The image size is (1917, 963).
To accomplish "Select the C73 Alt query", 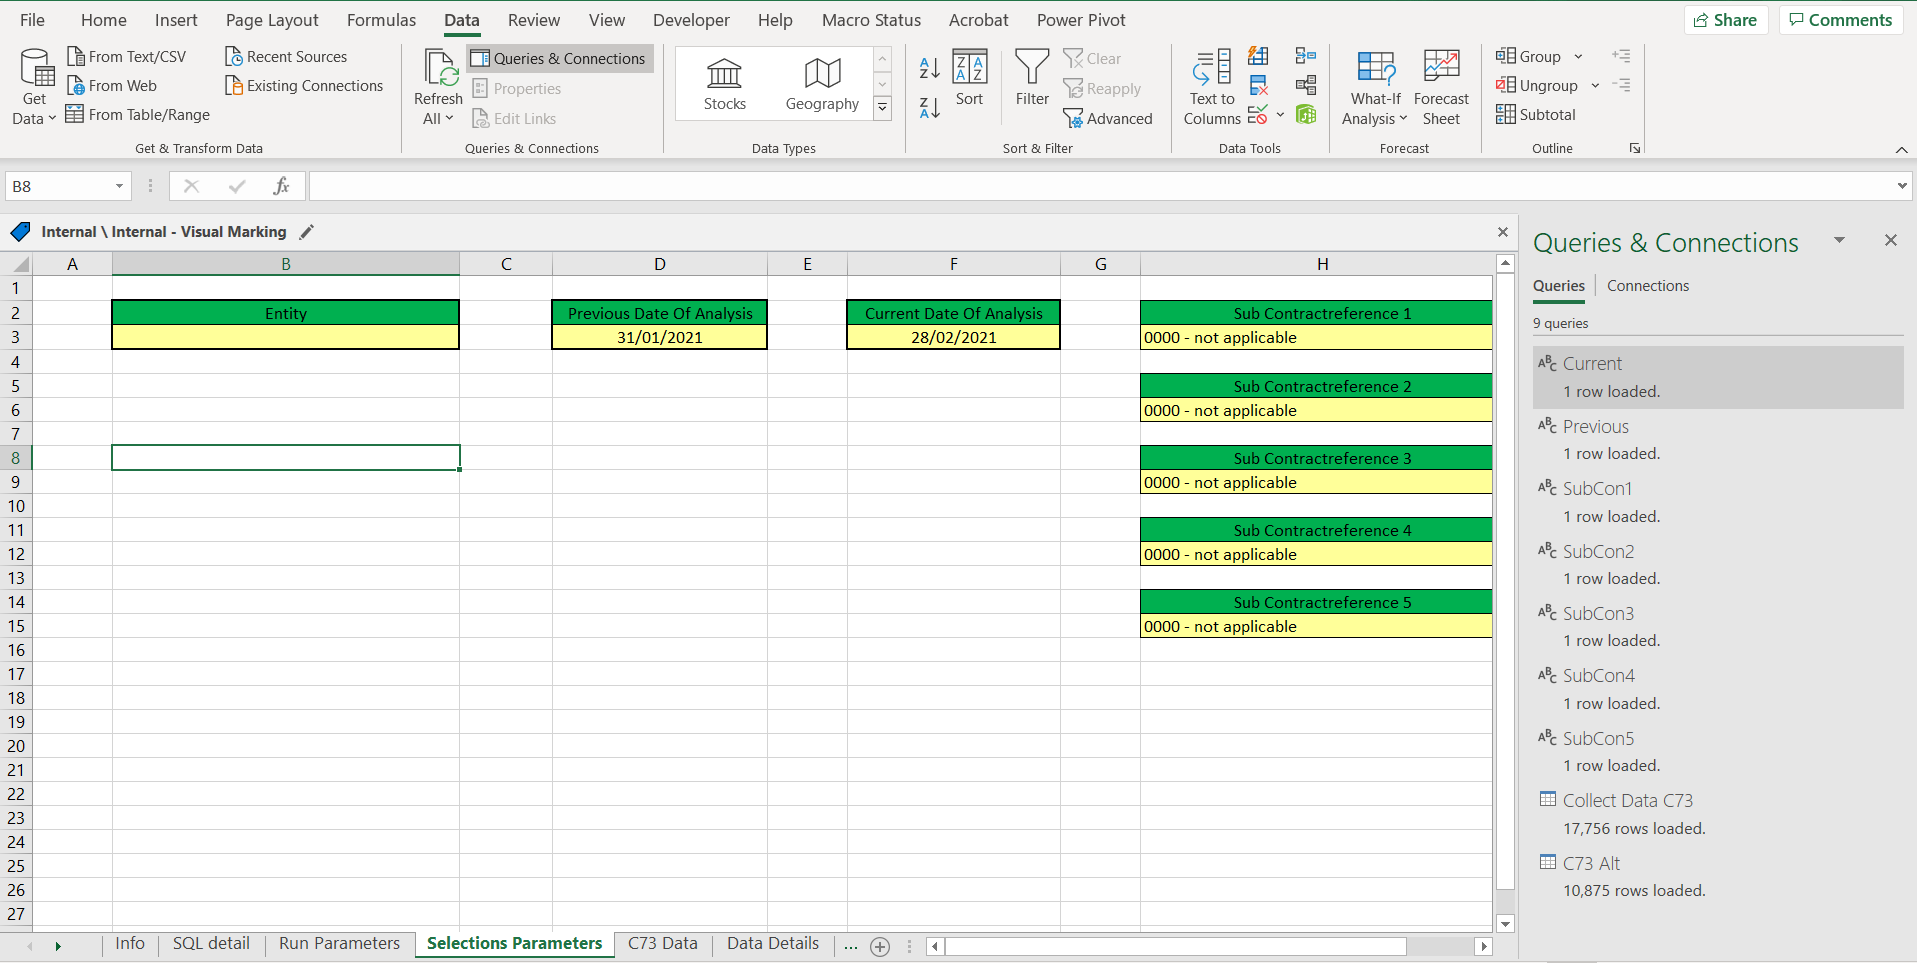I will click(1717, 876).
